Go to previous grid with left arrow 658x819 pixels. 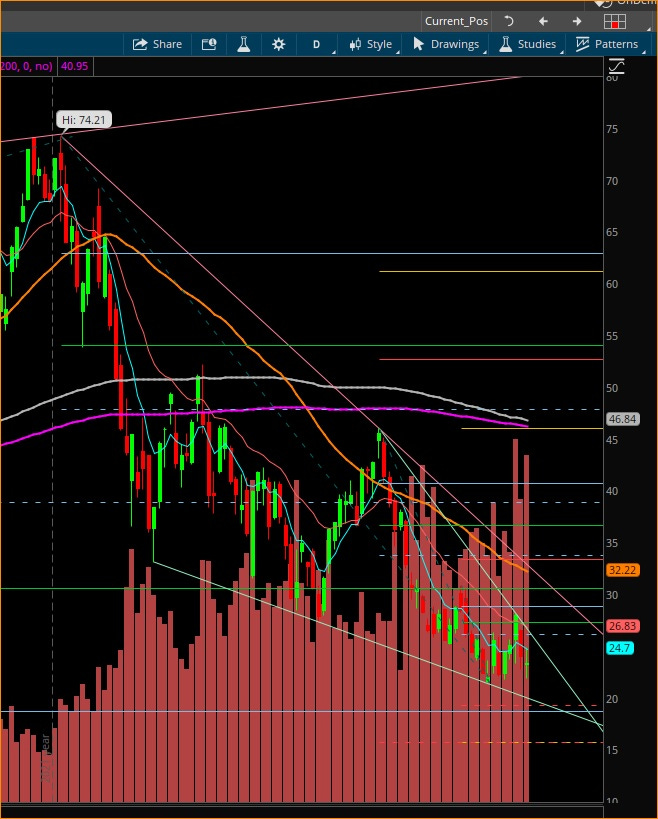(x=543, y=21)
